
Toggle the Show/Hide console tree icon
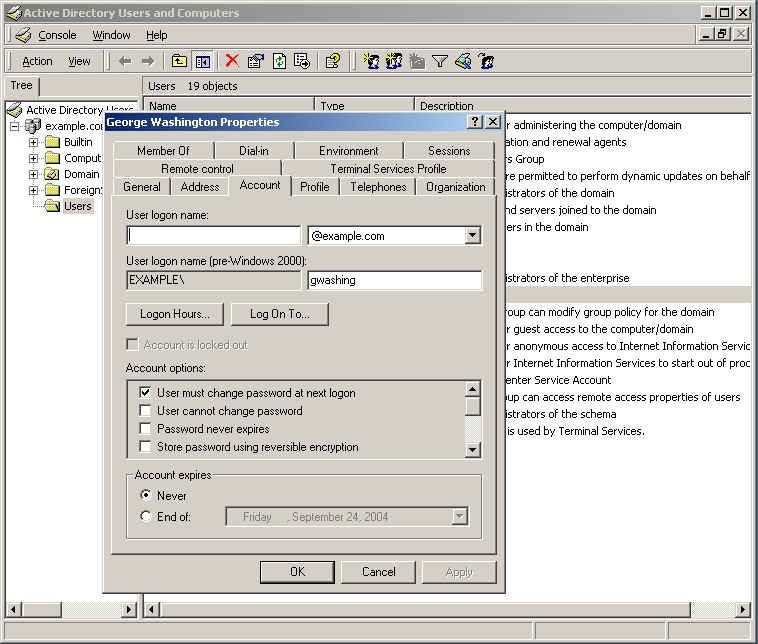pyautogui.click(x=203, y=61)
